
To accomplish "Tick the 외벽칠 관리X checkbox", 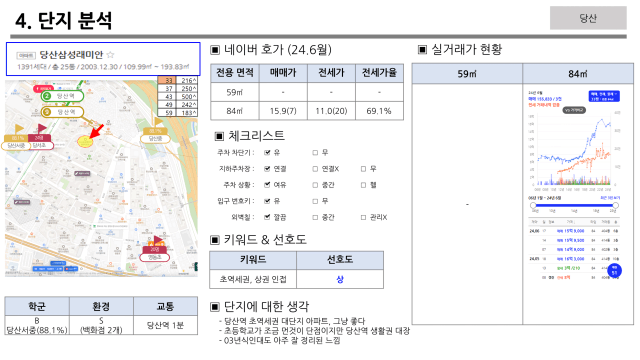I will point(363,218).
